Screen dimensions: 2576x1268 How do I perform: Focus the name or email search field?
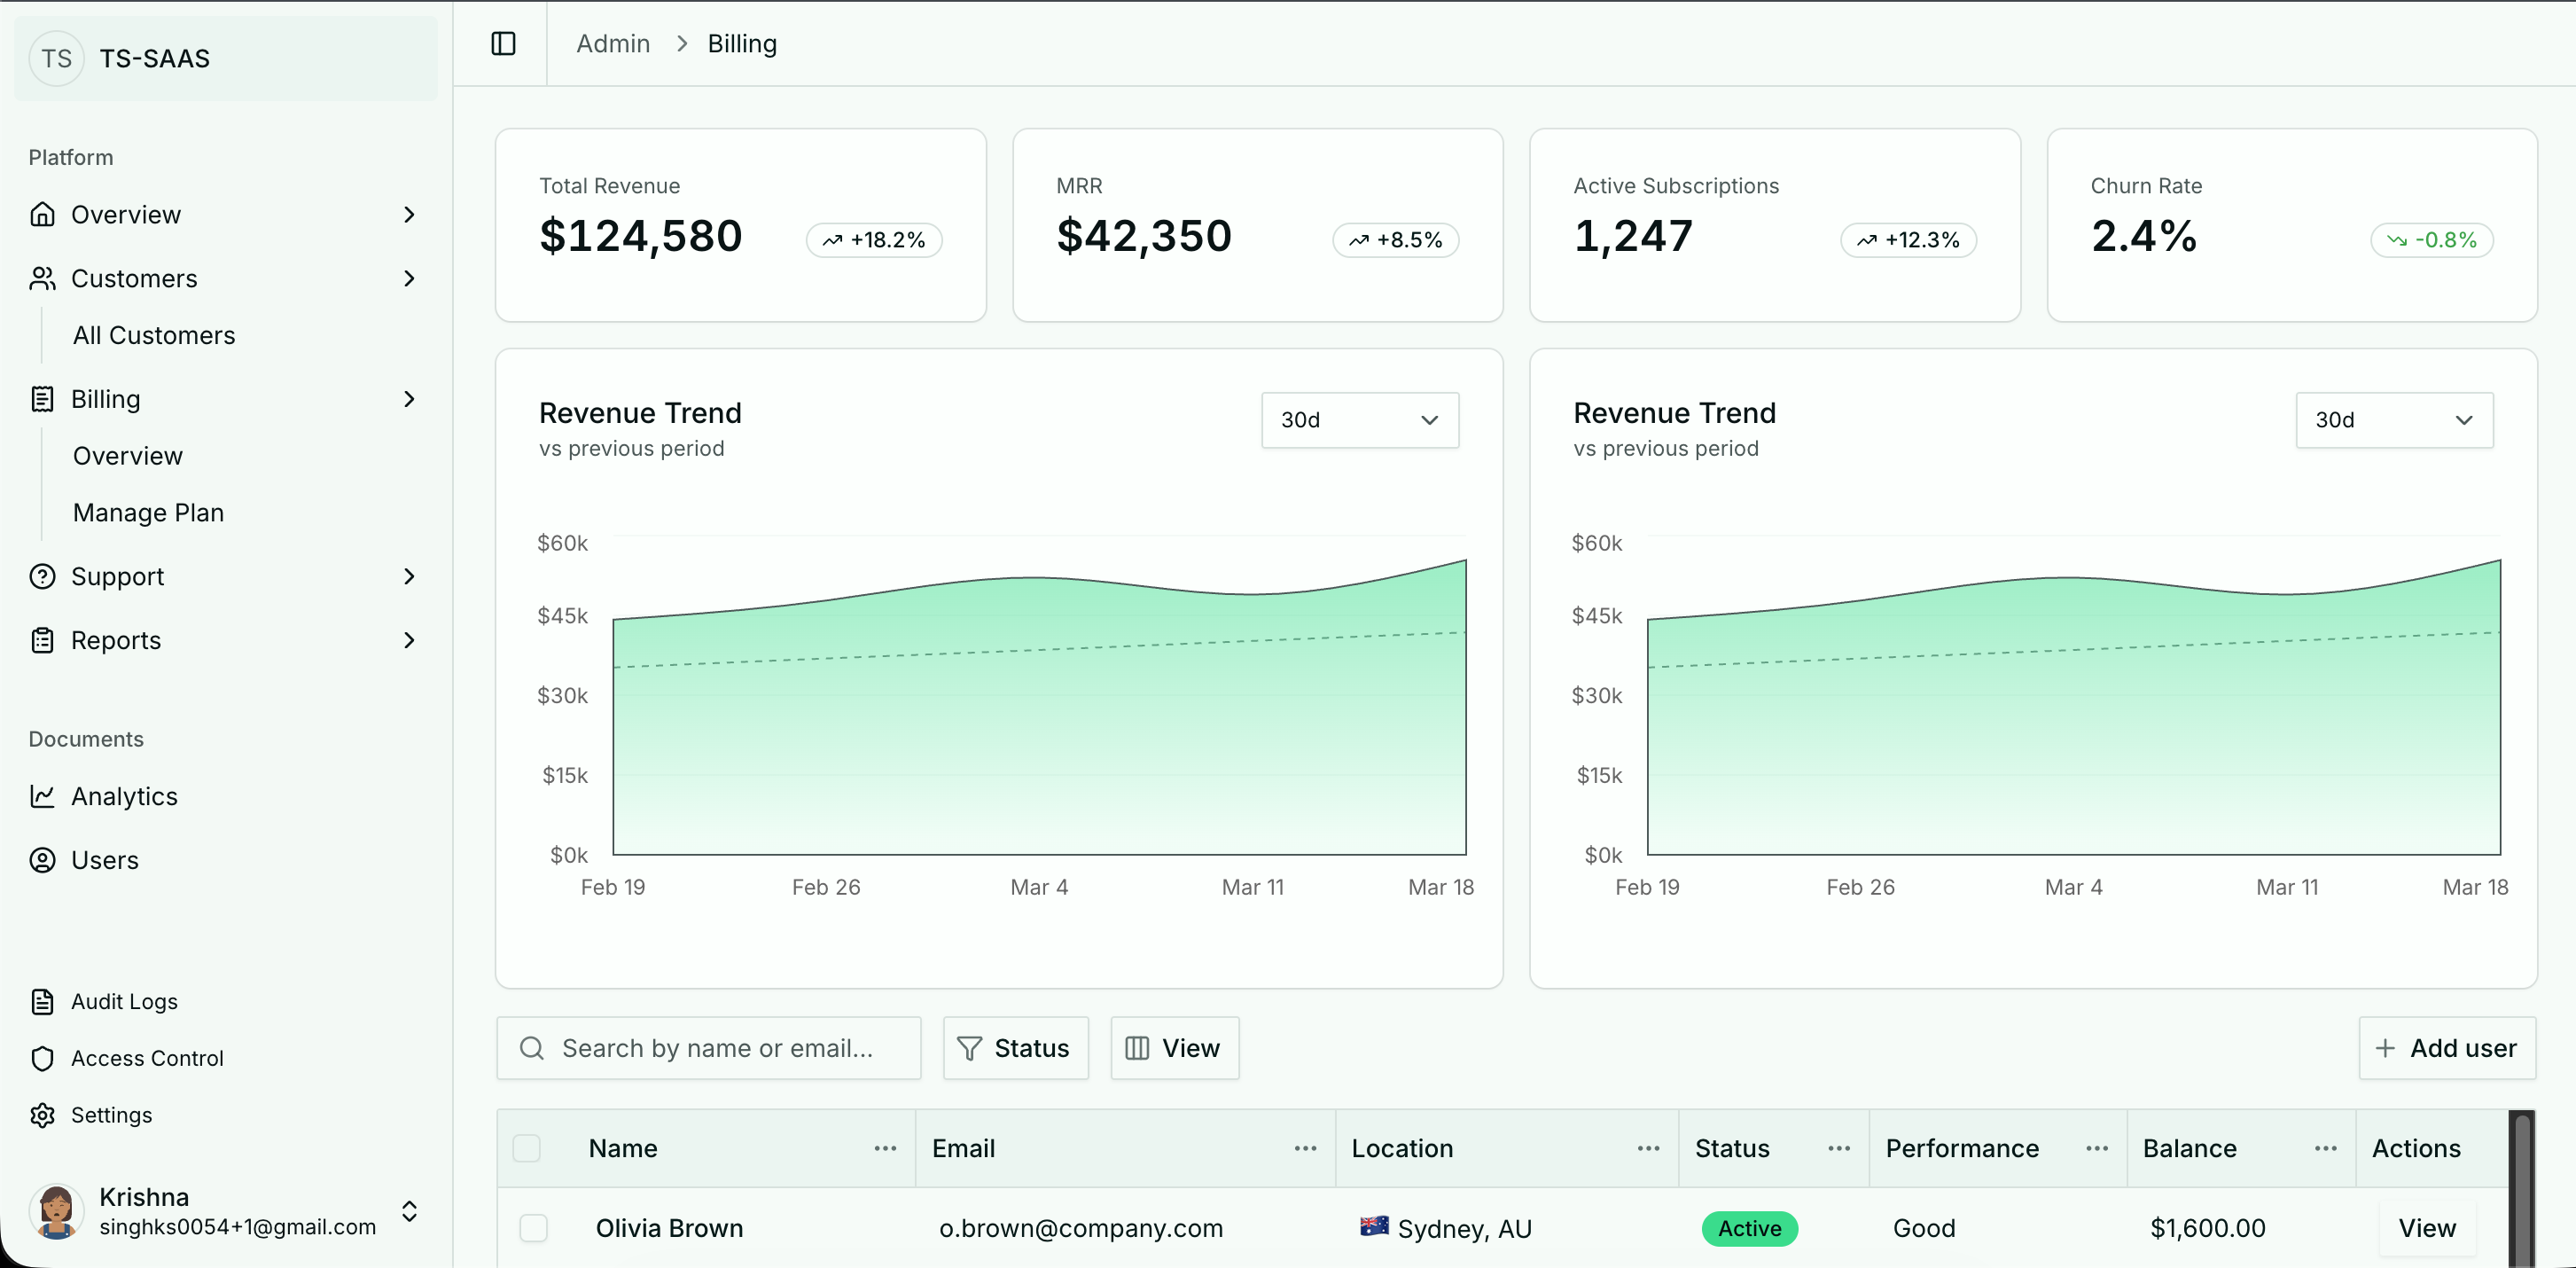pyautogui.click(x=717, y=1048)
